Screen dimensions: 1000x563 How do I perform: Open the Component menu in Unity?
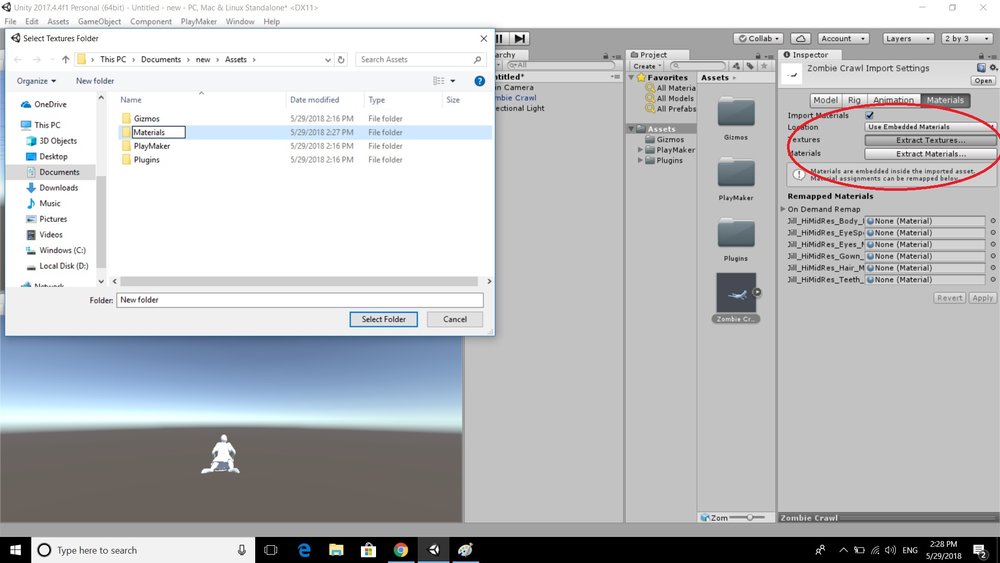(151, 22)
